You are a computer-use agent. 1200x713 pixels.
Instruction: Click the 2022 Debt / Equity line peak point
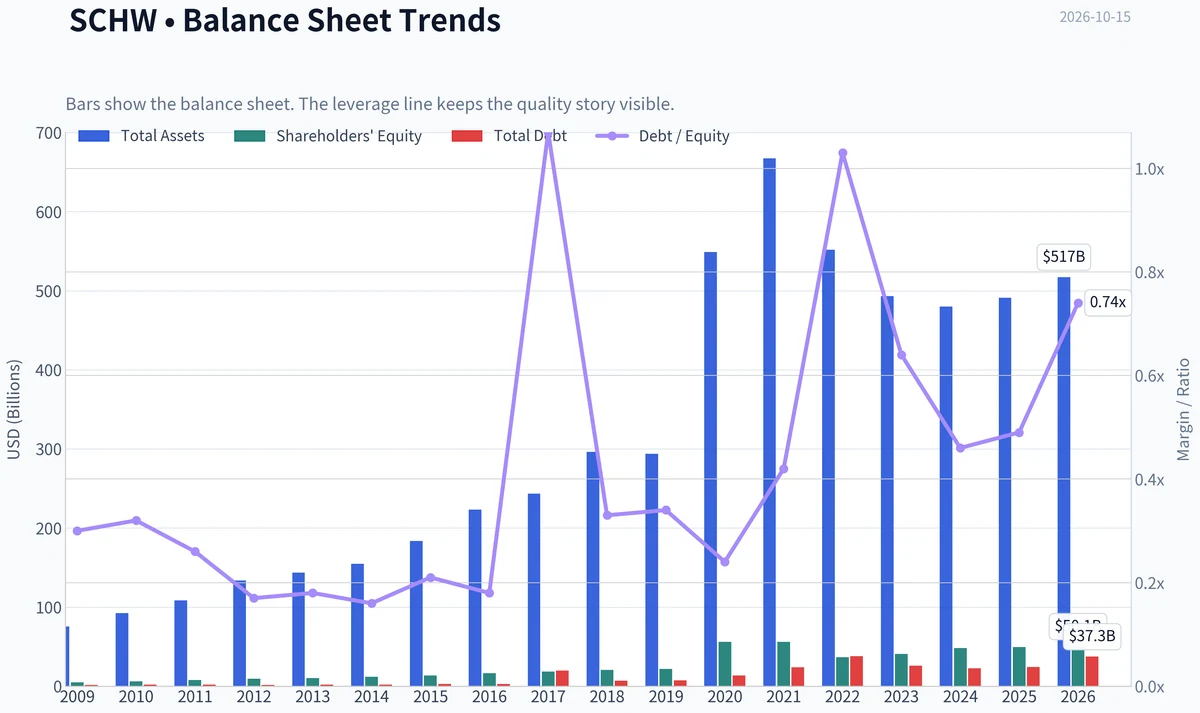point(843,153)
